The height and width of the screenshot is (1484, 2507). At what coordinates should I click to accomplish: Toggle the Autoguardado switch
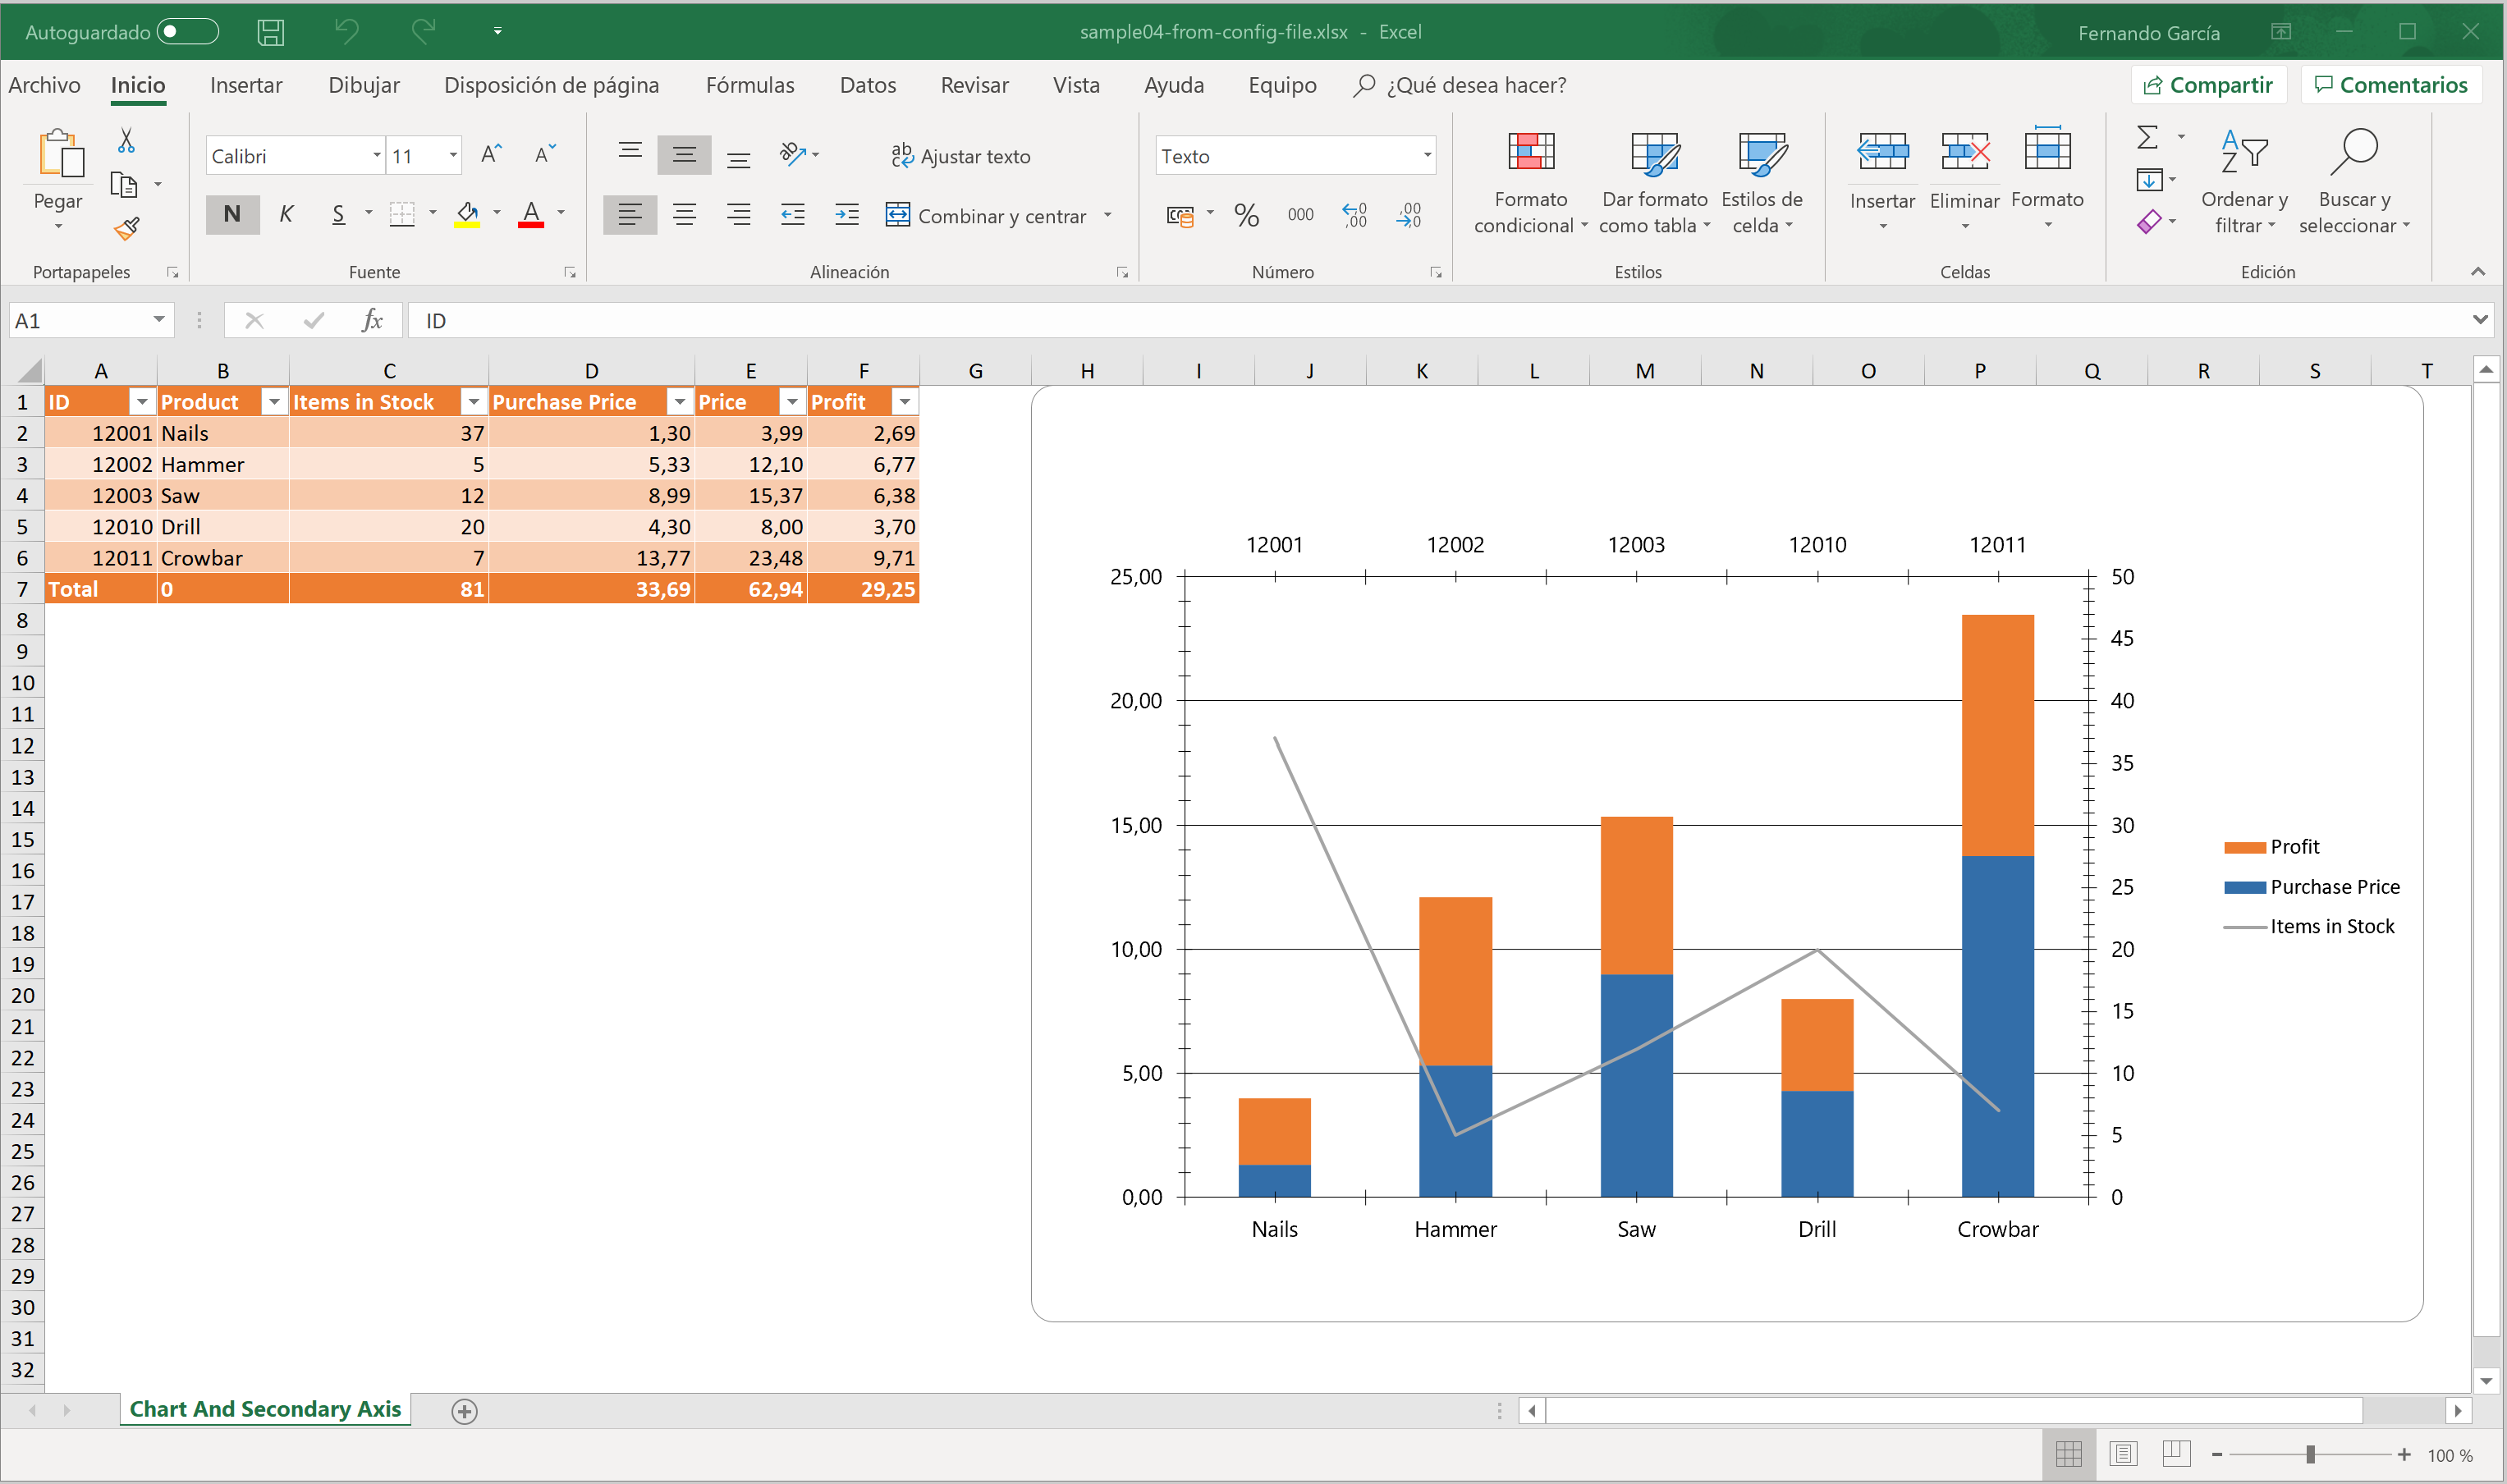[x=188, y=32]
